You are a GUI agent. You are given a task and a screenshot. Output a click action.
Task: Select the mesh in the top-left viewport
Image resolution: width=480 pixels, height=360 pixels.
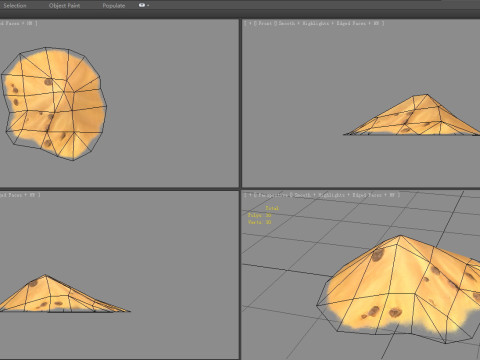tap(53, 103)
